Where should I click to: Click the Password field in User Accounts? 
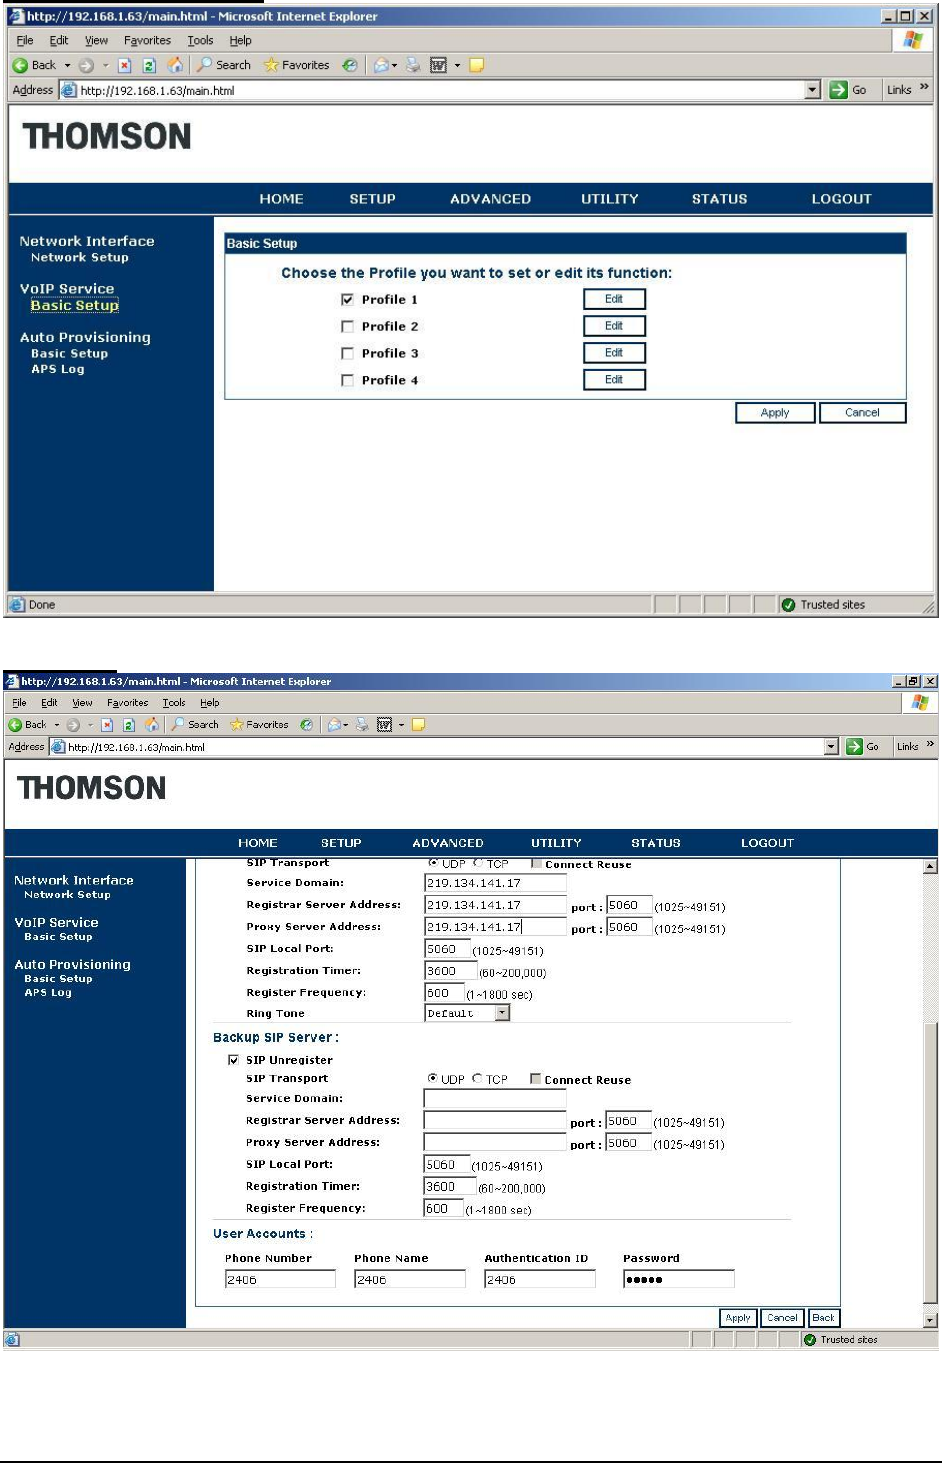click(x=678, y=1279)
